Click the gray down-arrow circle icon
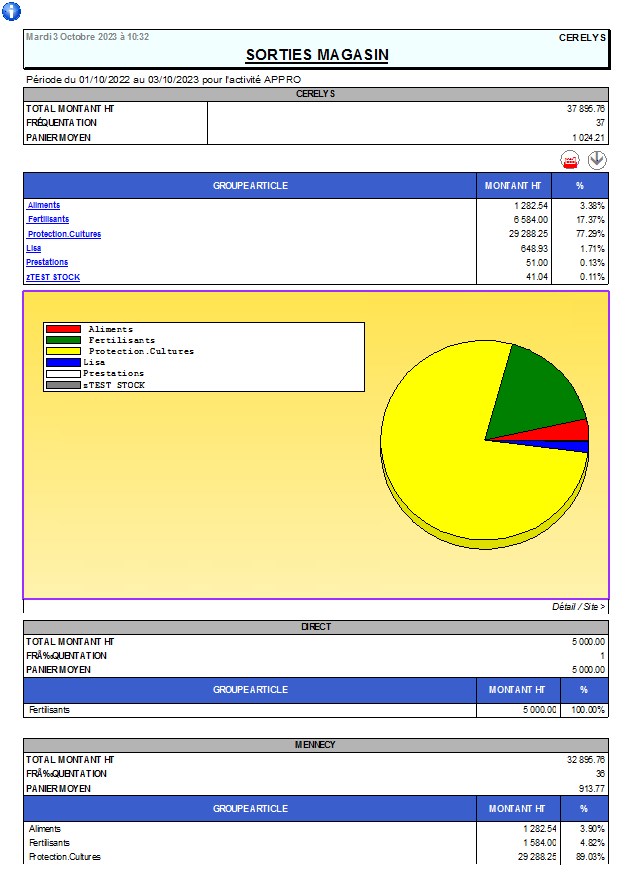 (x=597, y=160)
